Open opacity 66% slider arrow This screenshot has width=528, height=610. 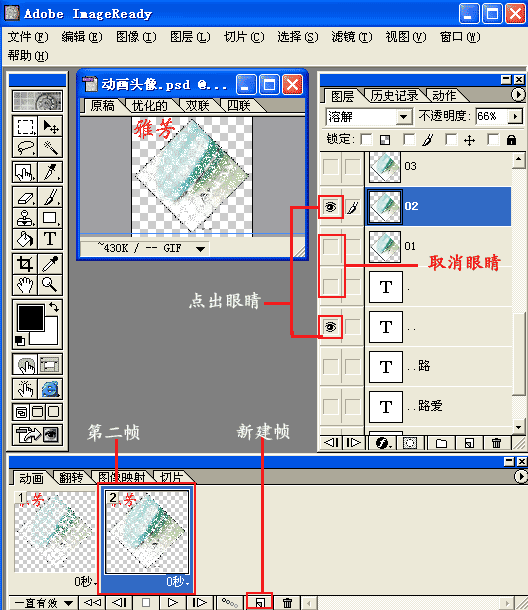[x=515, y=116]
